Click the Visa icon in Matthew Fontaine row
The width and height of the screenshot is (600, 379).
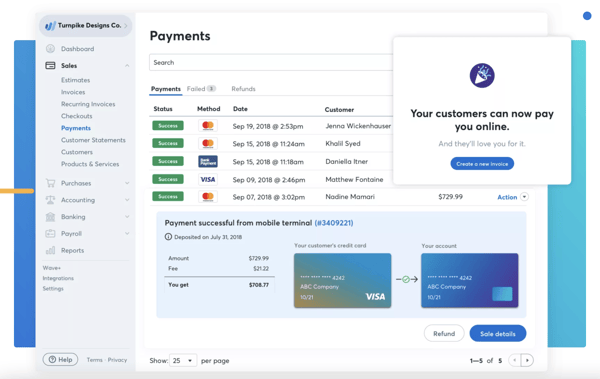point(208,179)
